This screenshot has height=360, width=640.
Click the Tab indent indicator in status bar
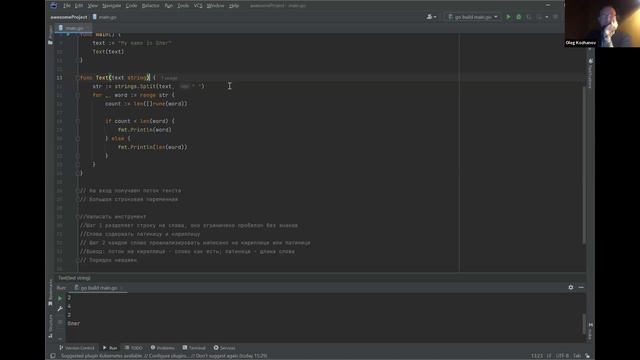pyautogui.click(x=577, y=356)
